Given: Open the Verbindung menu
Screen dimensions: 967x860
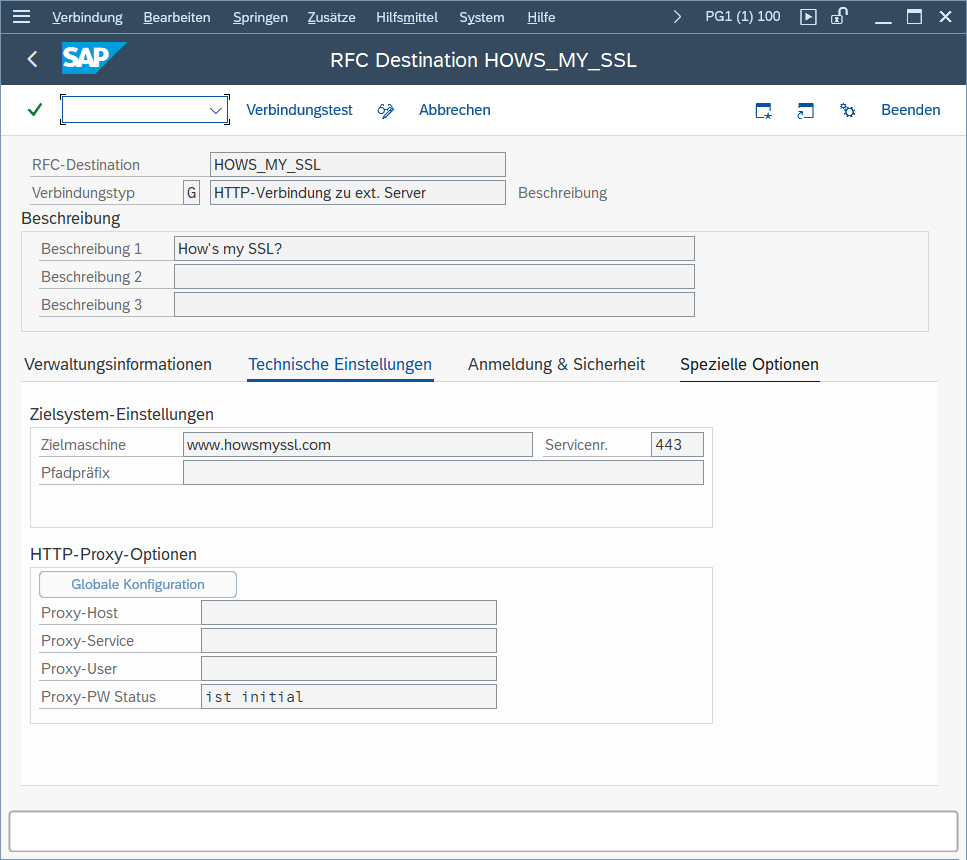Looking at the screenshot, I should click(87, 17).
